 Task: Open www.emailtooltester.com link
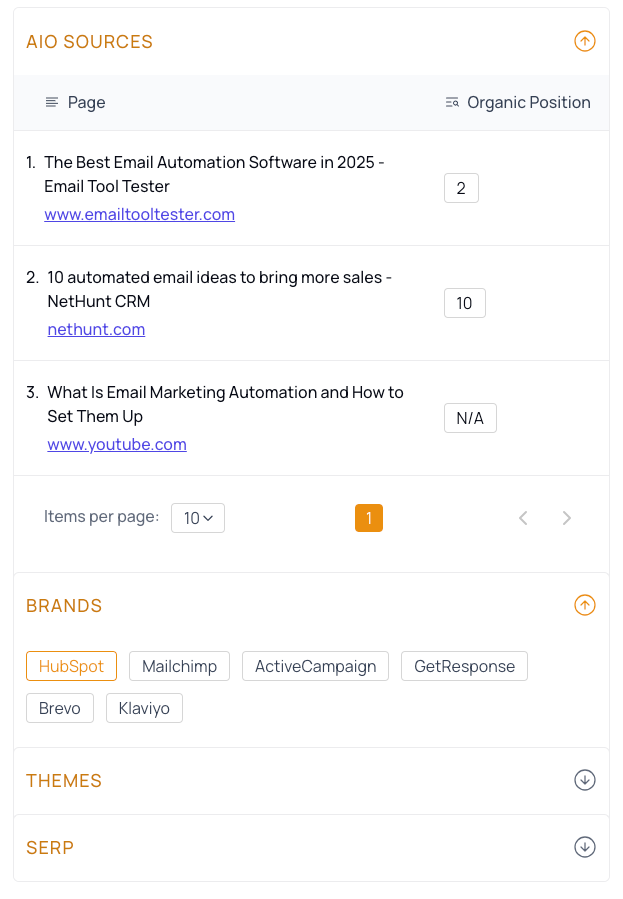pos(139,214)
